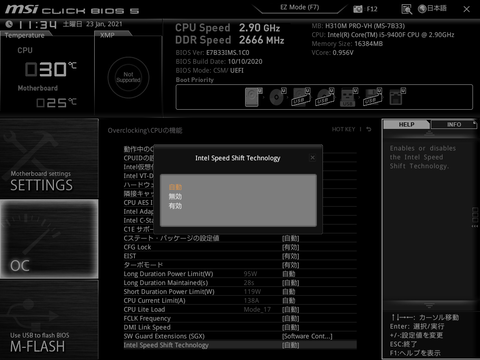Select the CFG Lock row label
480x360 pixels.
[137, 247]
